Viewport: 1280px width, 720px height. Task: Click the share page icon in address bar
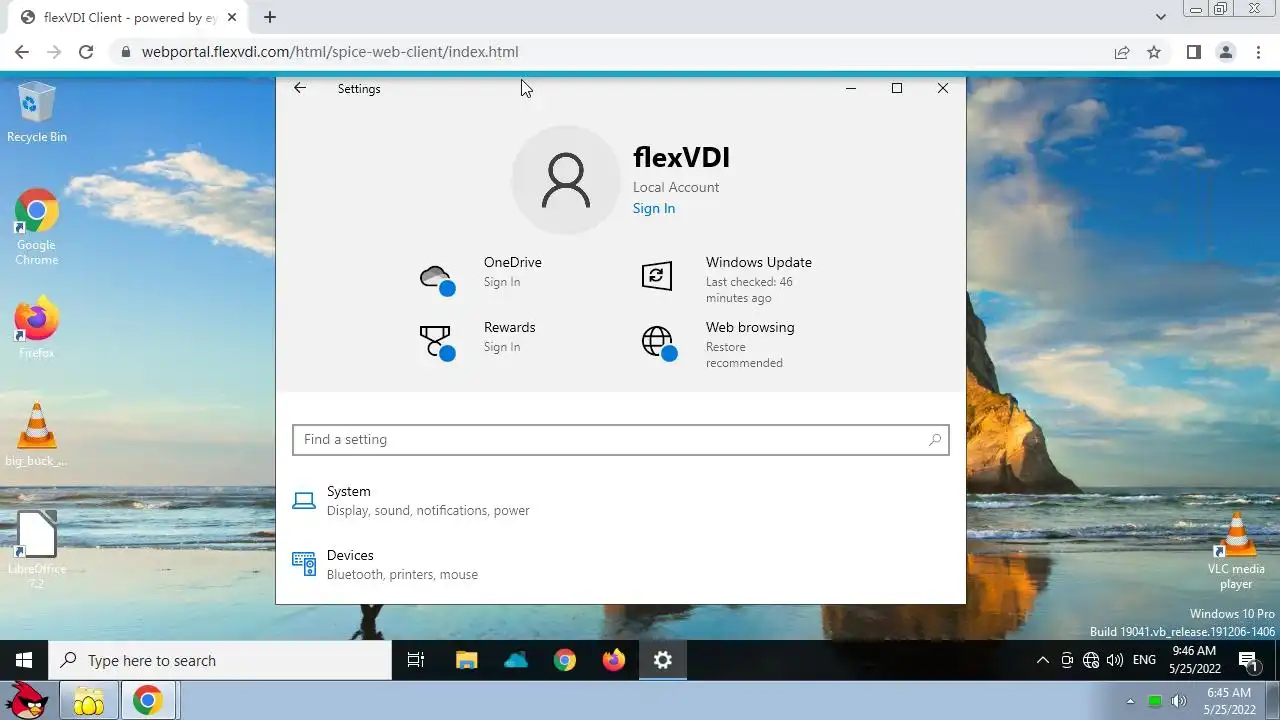(x=1122, y=52)
